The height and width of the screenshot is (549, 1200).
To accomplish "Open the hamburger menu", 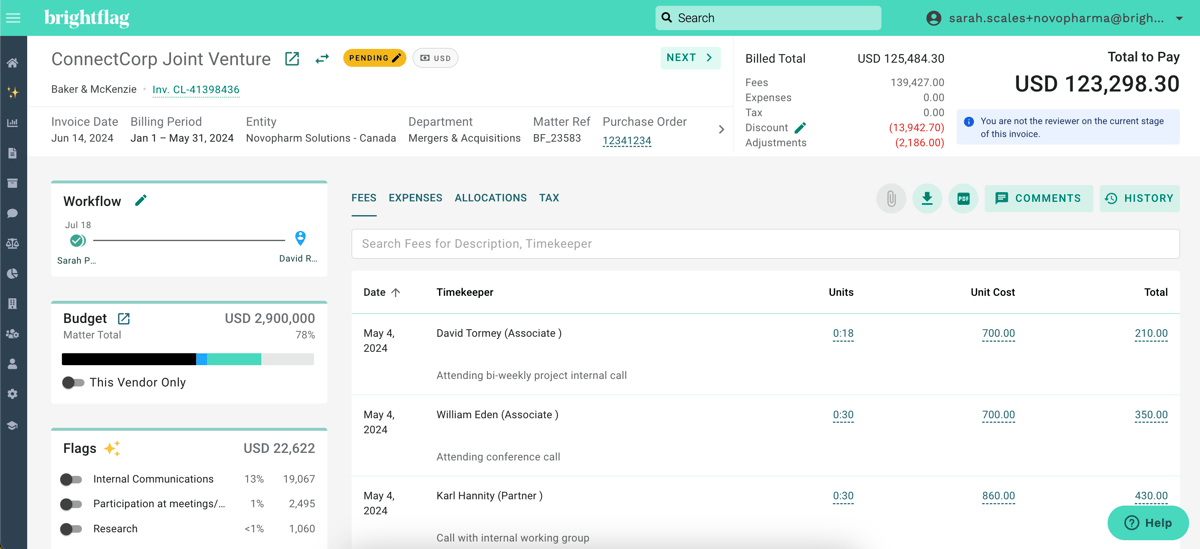I will [x=13, y=18].
